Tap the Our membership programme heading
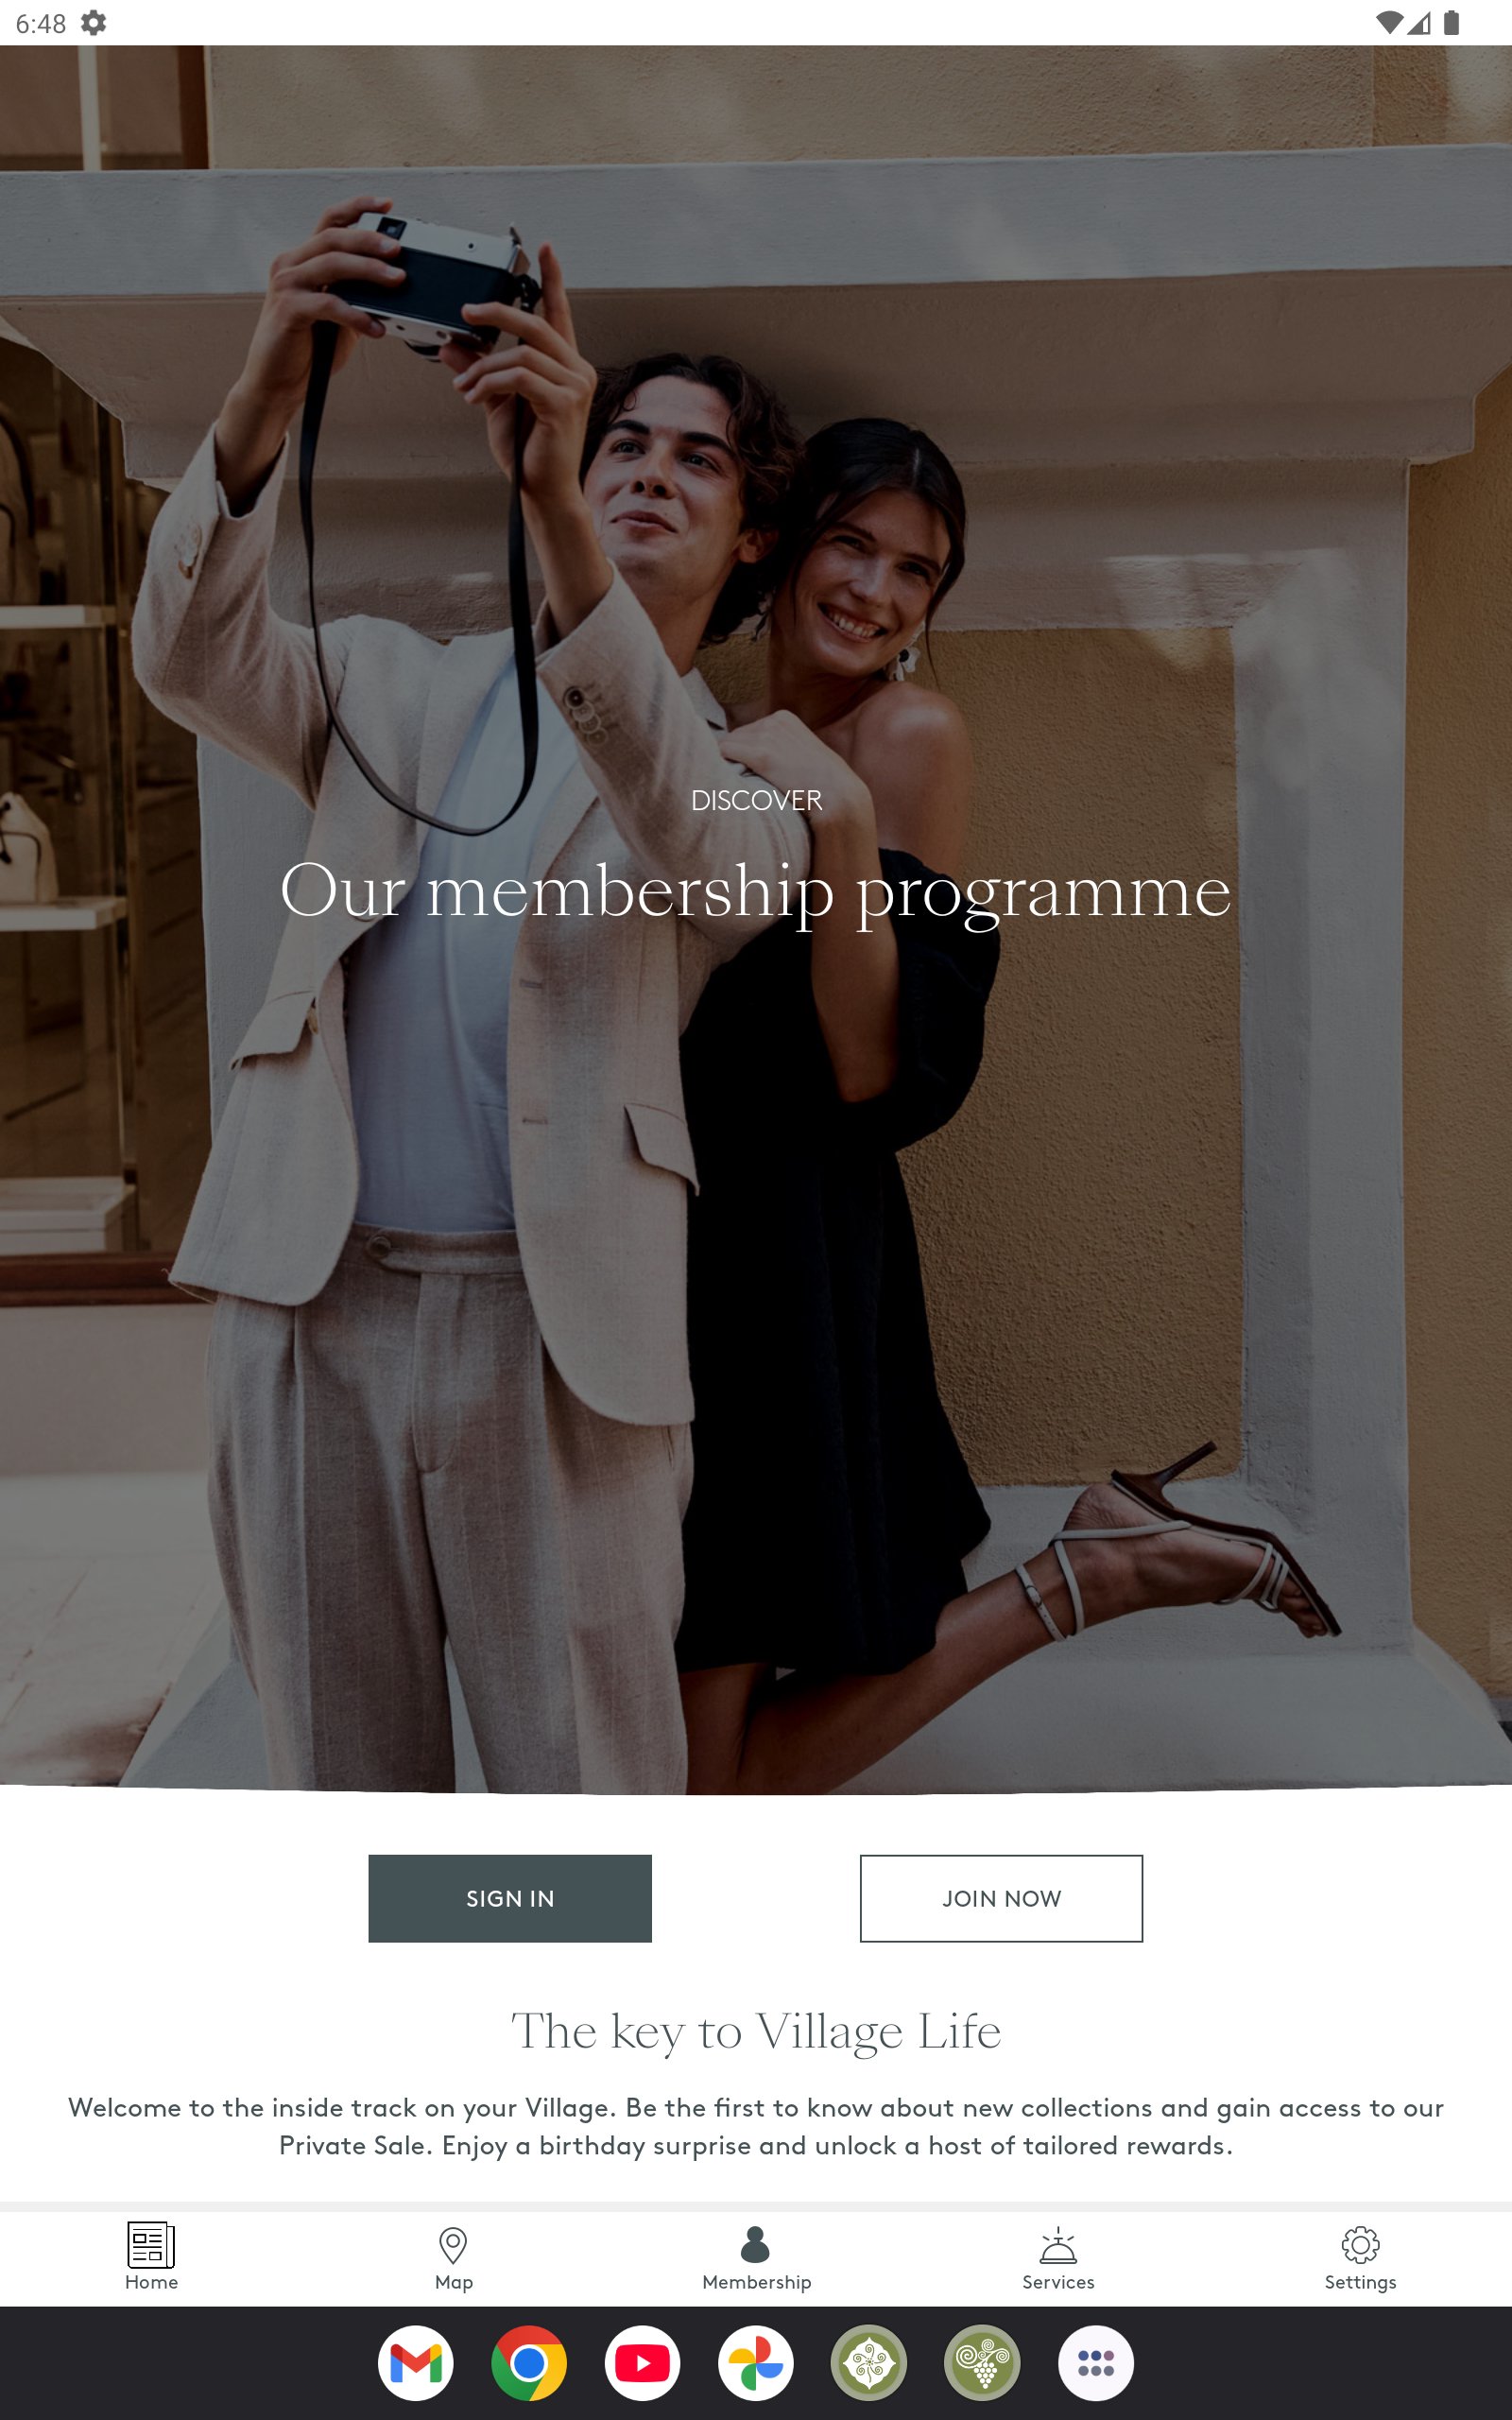Screen dimensions: 1512x2420 [x=756, y=892]
